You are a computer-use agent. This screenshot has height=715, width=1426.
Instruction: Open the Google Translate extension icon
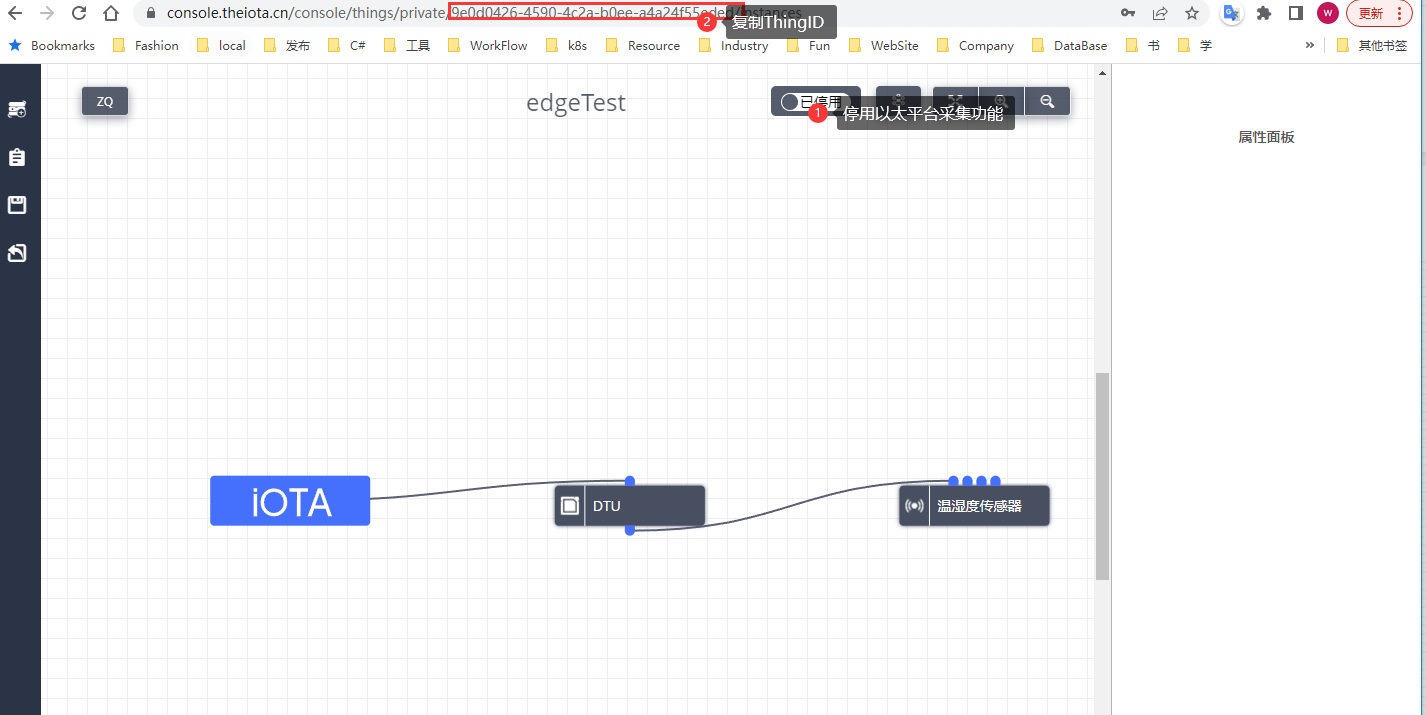coord(1232,13)
